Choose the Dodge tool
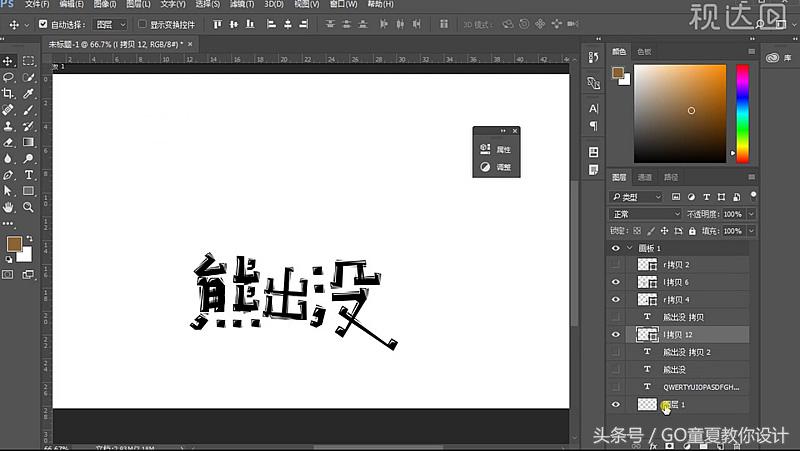Image resolution: width=800 pixels, height=451 pixels. pos(29,159)
